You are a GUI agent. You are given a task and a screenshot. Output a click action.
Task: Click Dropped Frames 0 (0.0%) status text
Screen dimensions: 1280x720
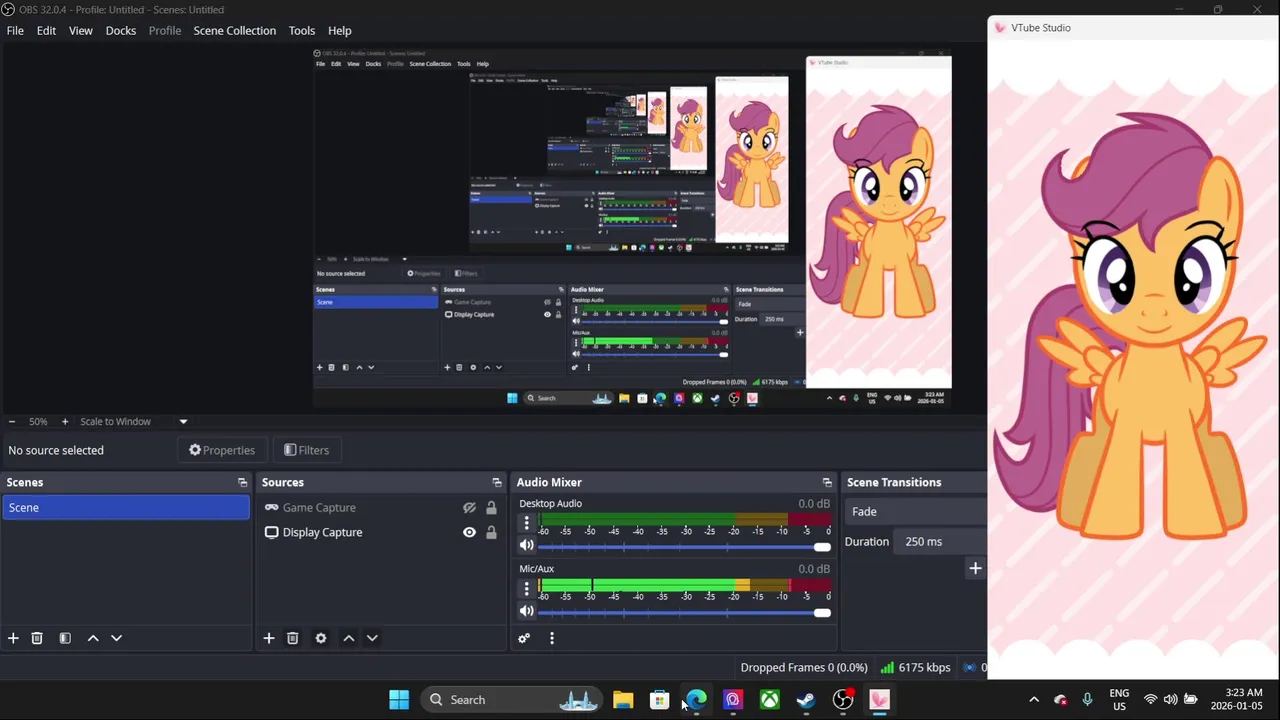pos(804,668)
